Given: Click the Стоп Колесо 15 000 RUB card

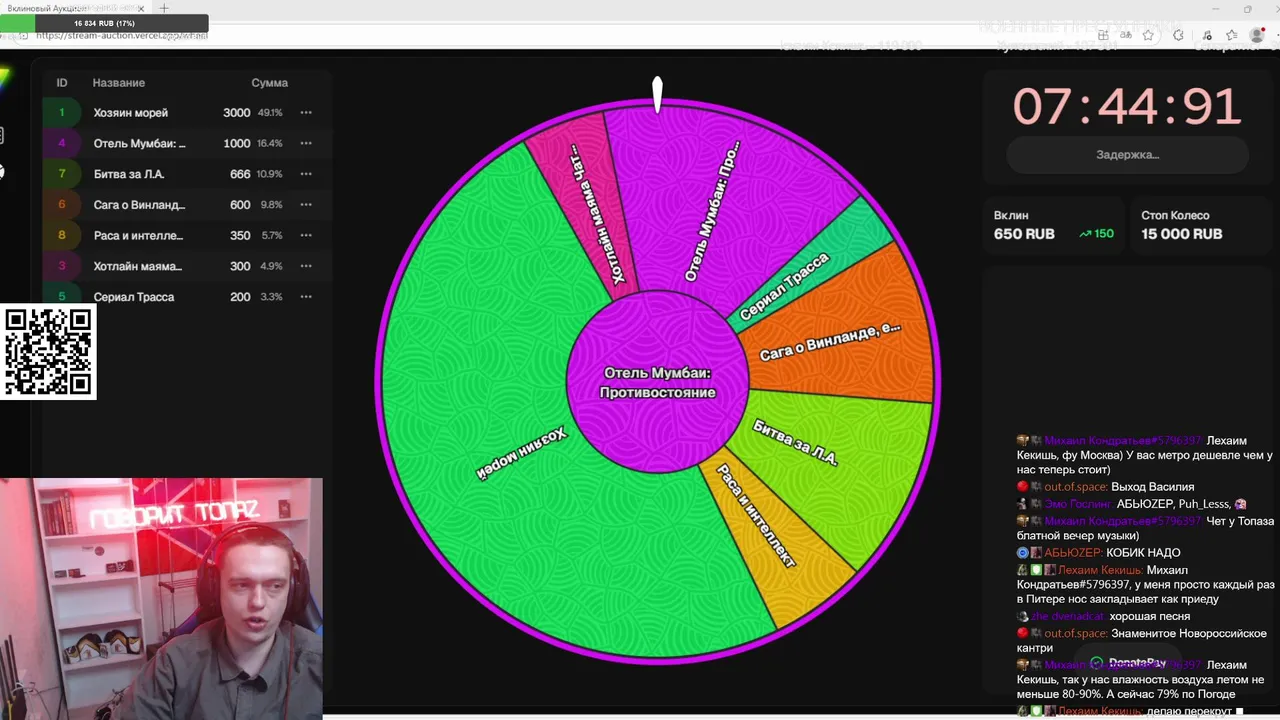Looking at the screenshot, I should (x=1200, y=225).
